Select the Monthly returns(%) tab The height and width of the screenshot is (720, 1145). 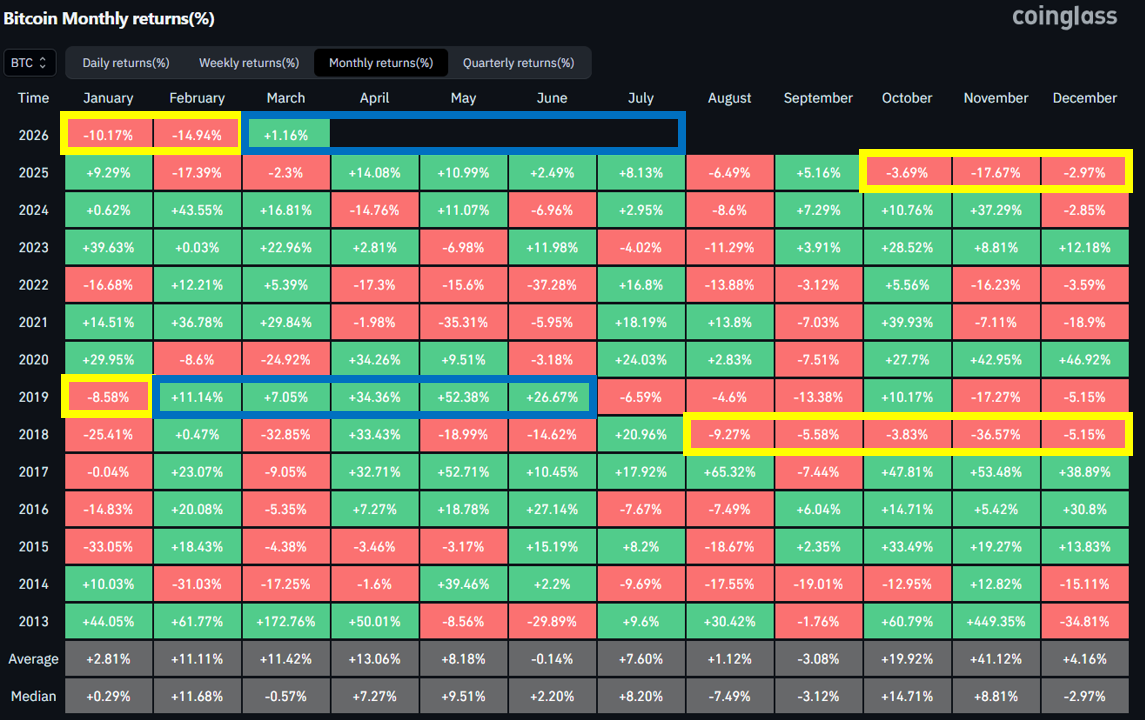coord(381,63)
